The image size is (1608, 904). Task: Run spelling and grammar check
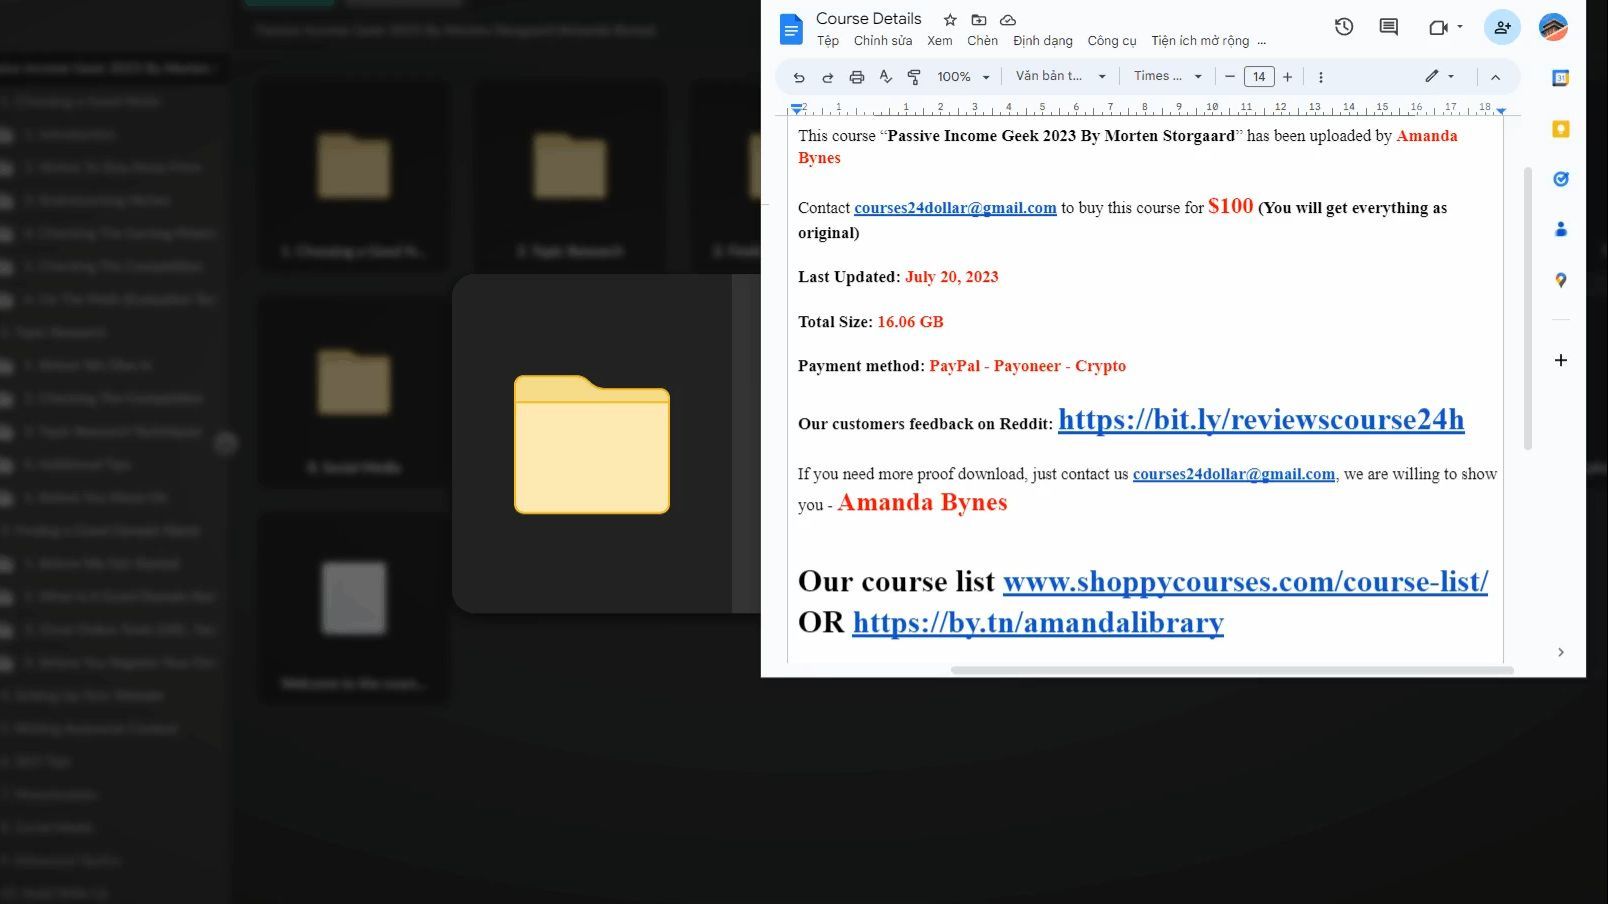(x=885, y=77)
